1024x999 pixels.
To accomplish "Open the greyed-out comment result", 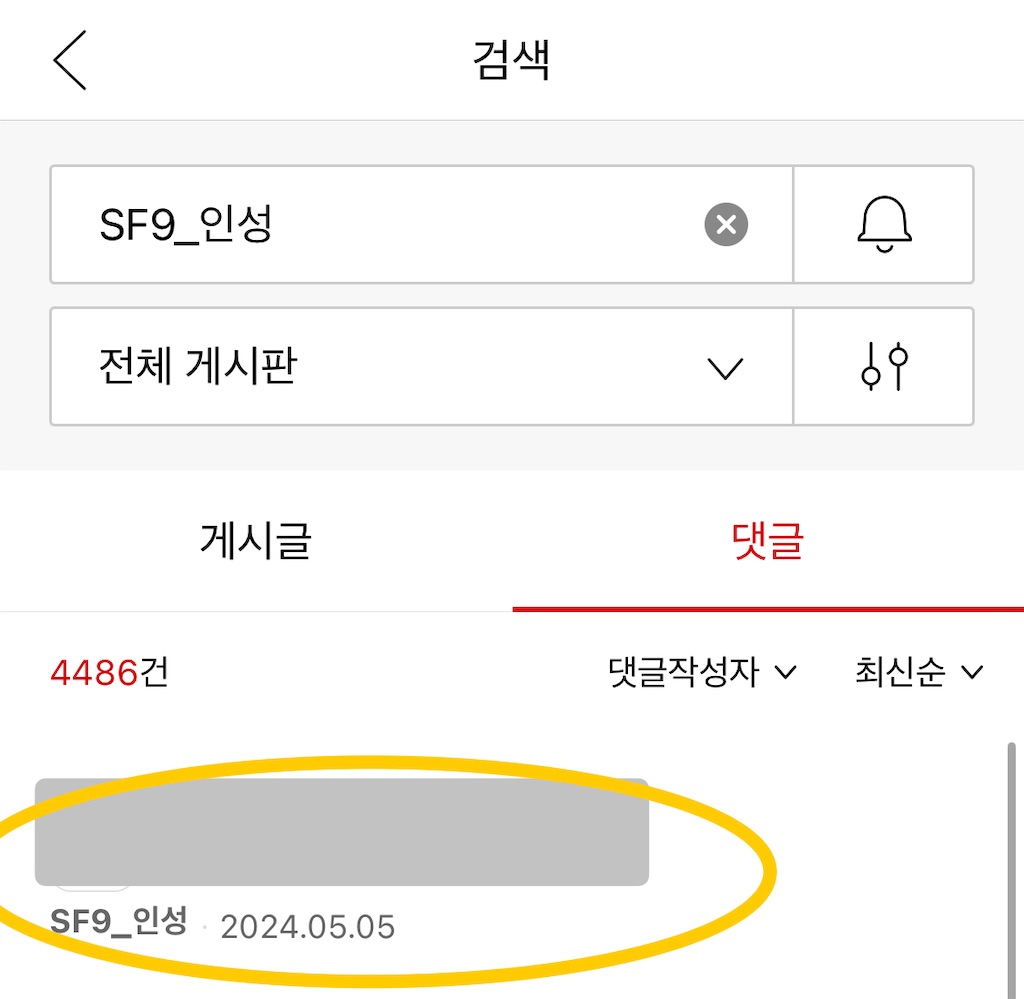I will (x=342, y=832).
